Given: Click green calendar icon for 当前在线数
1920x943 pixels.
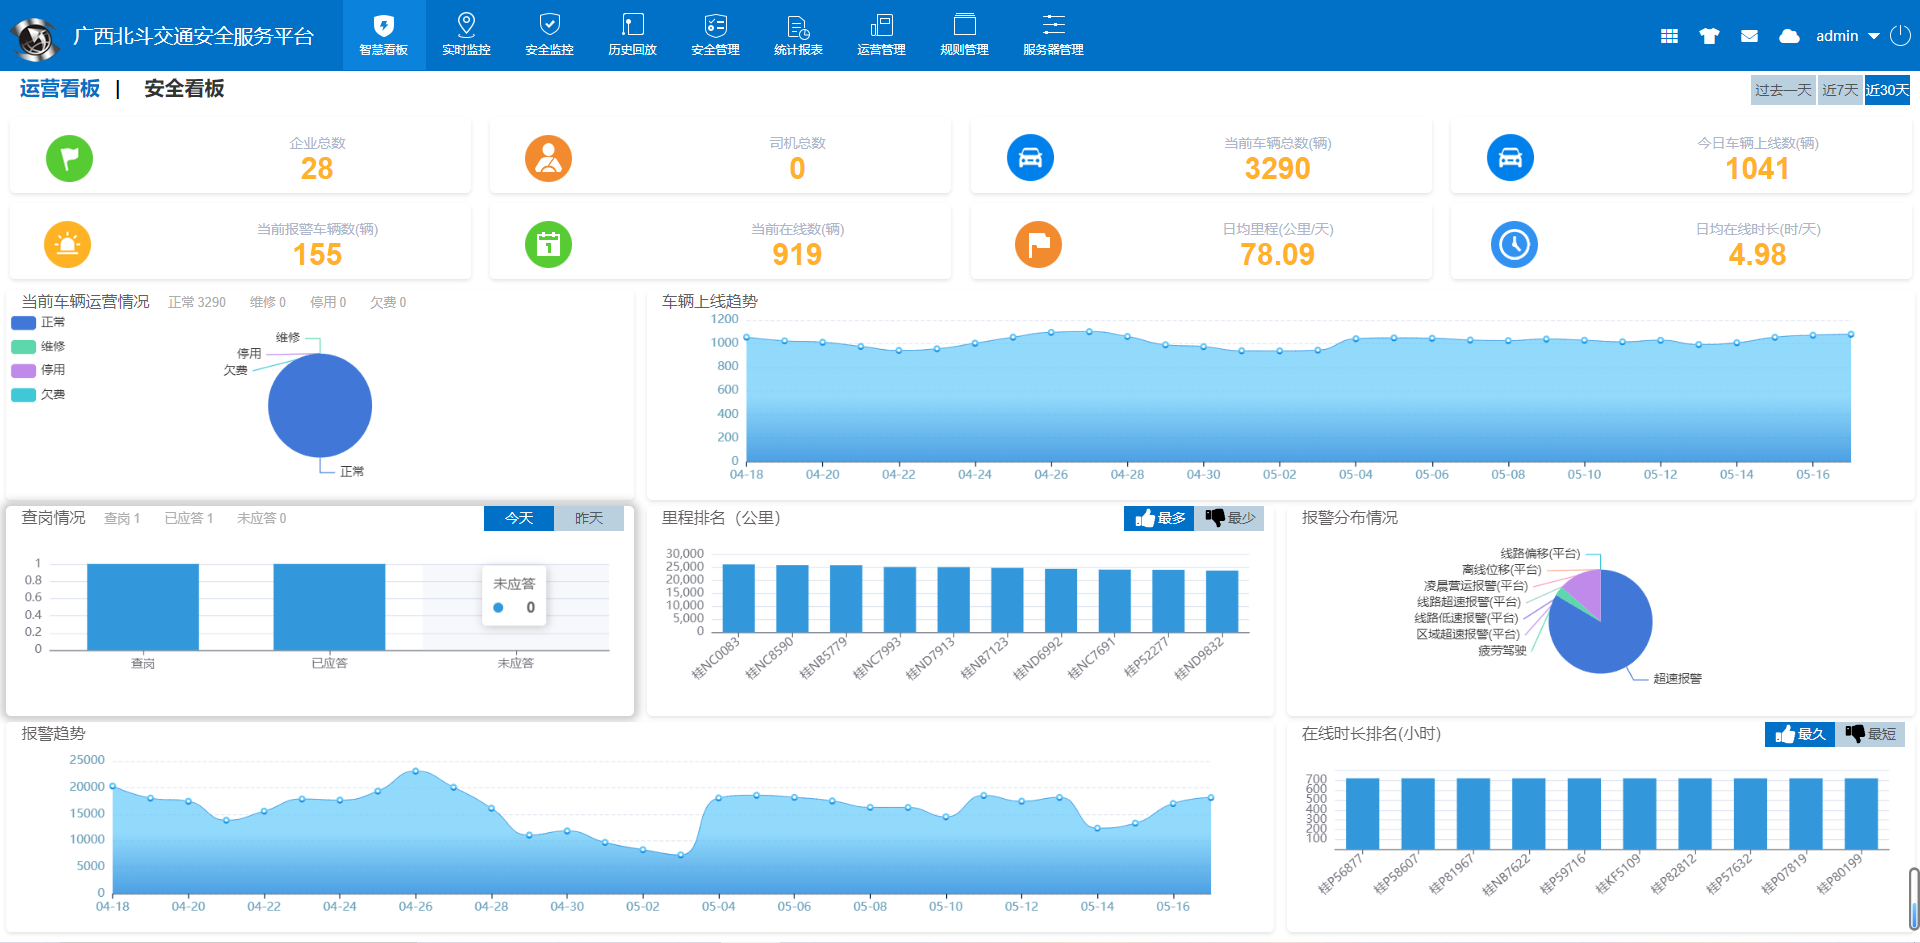Looking at the screenshot, I should point(548,244).
